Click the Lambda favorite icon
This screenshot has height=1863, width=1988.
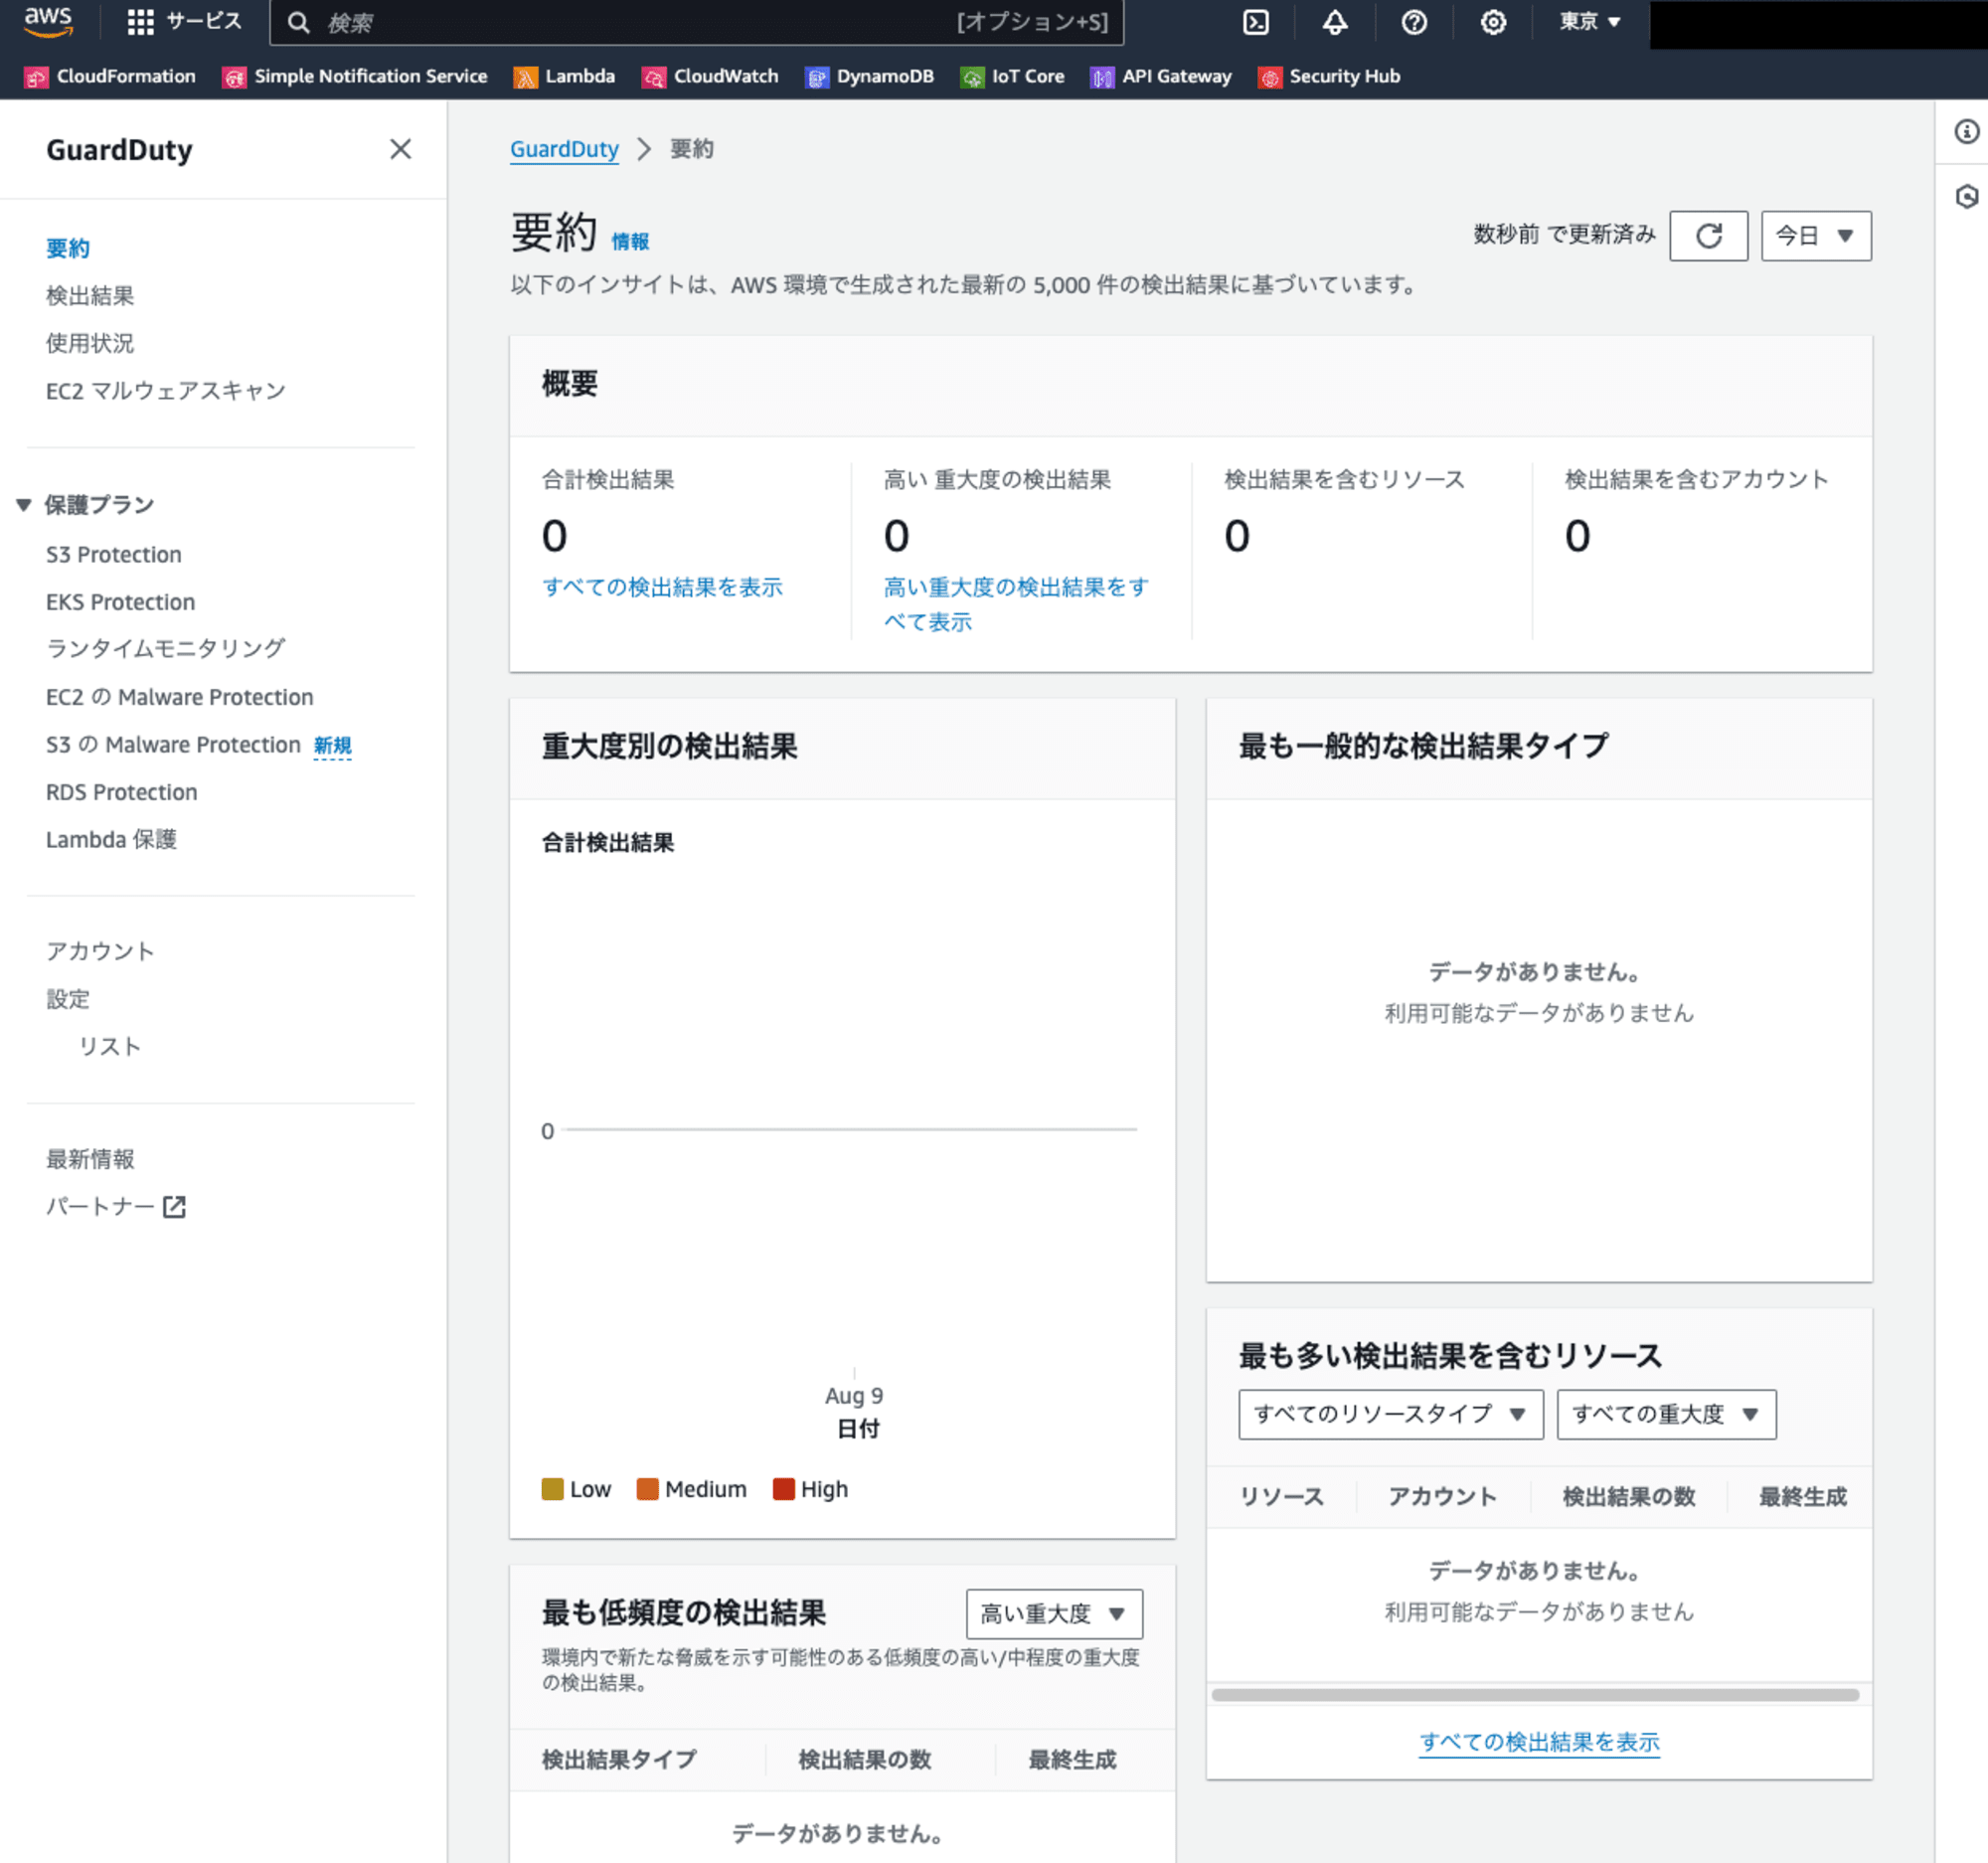[525, 77]
